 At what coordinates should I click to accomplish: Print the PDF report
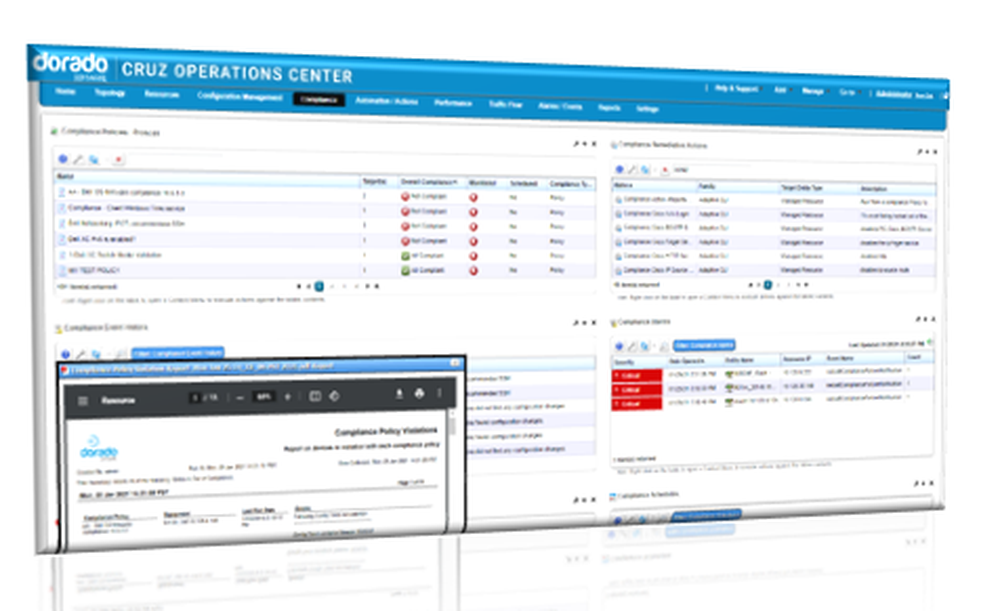[x=420, y=394]
